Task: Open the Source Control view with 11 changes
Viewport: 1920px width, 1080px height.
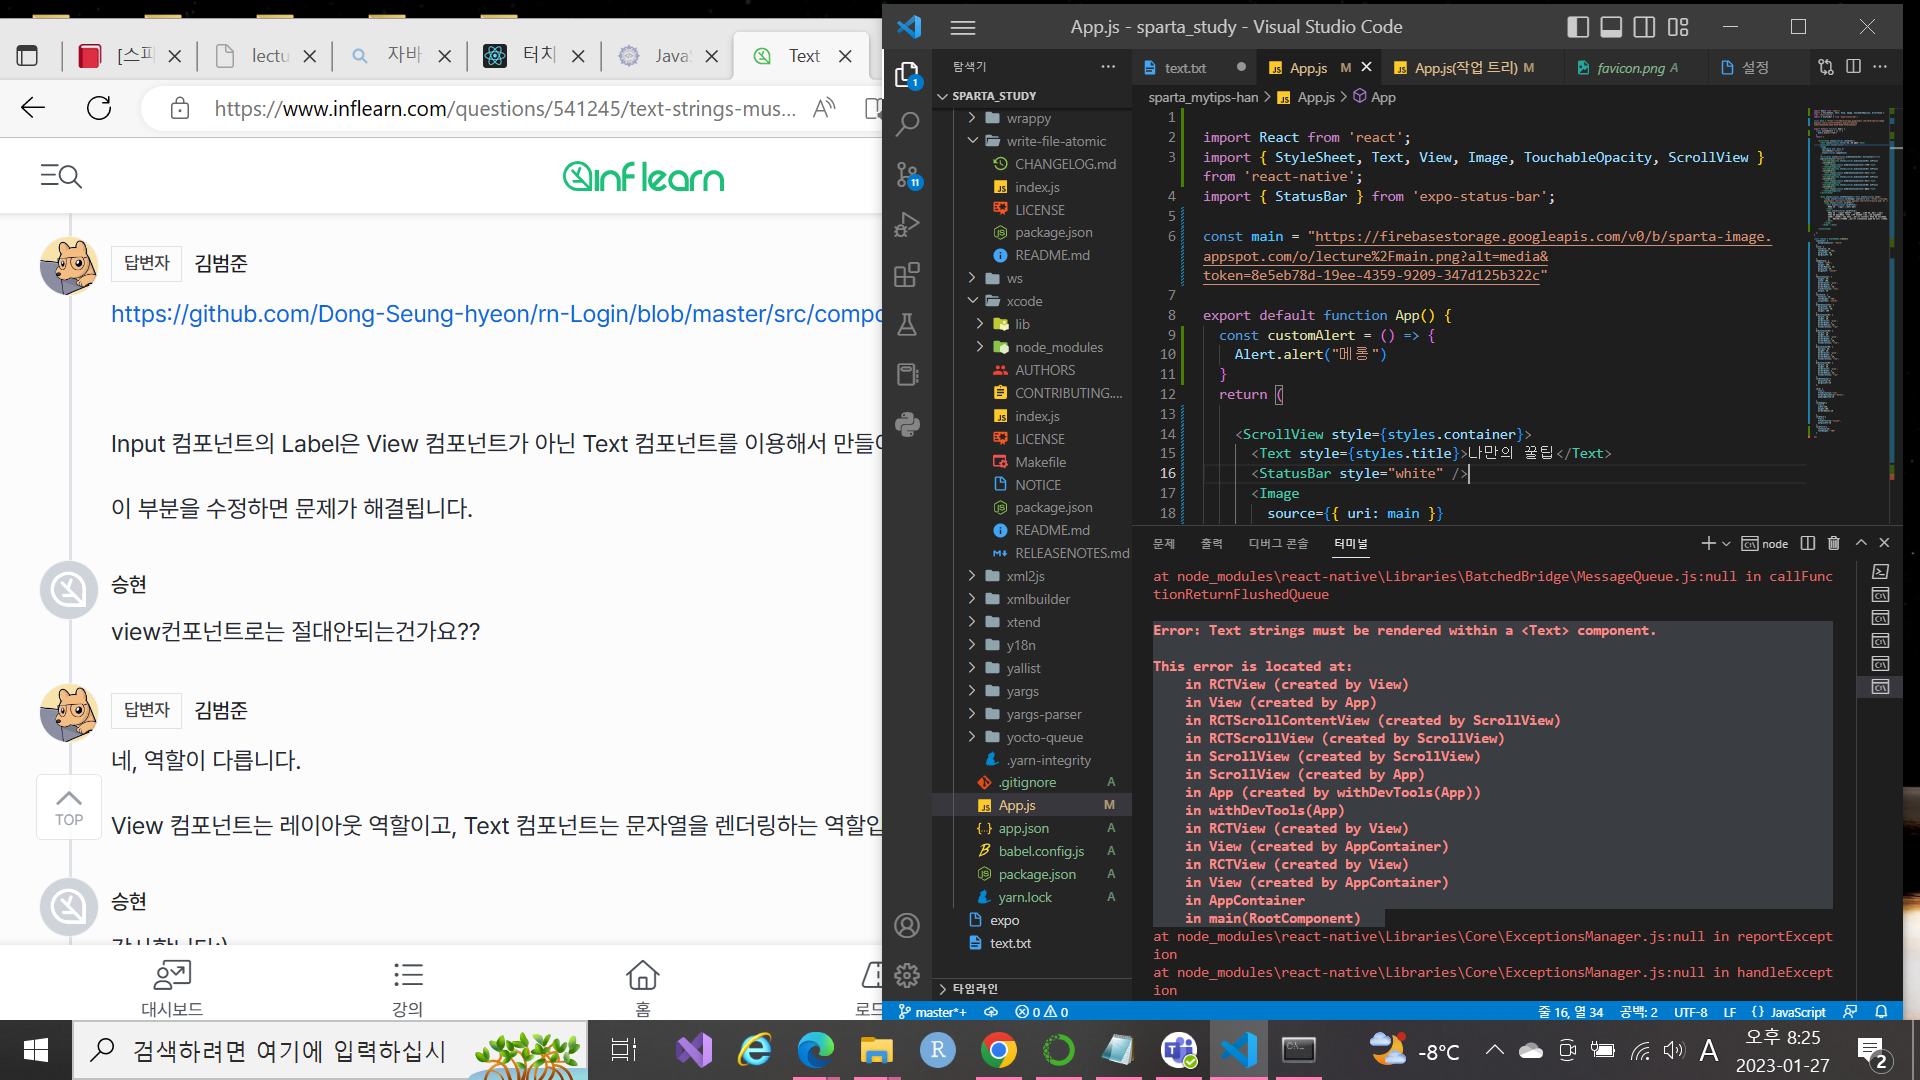Action: click(x=907, y=175)
